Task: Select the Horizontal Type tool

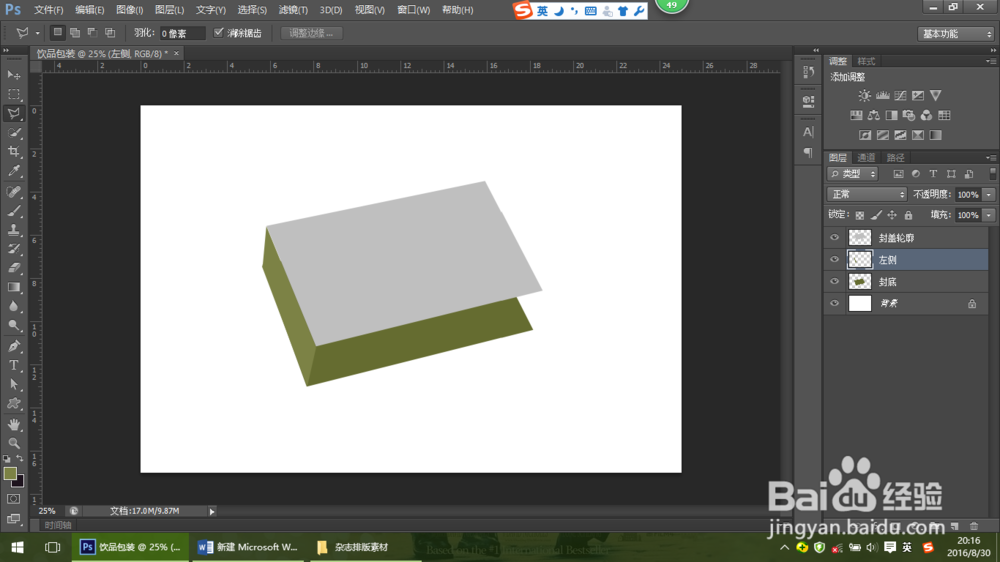Action: tap(14, 365)
